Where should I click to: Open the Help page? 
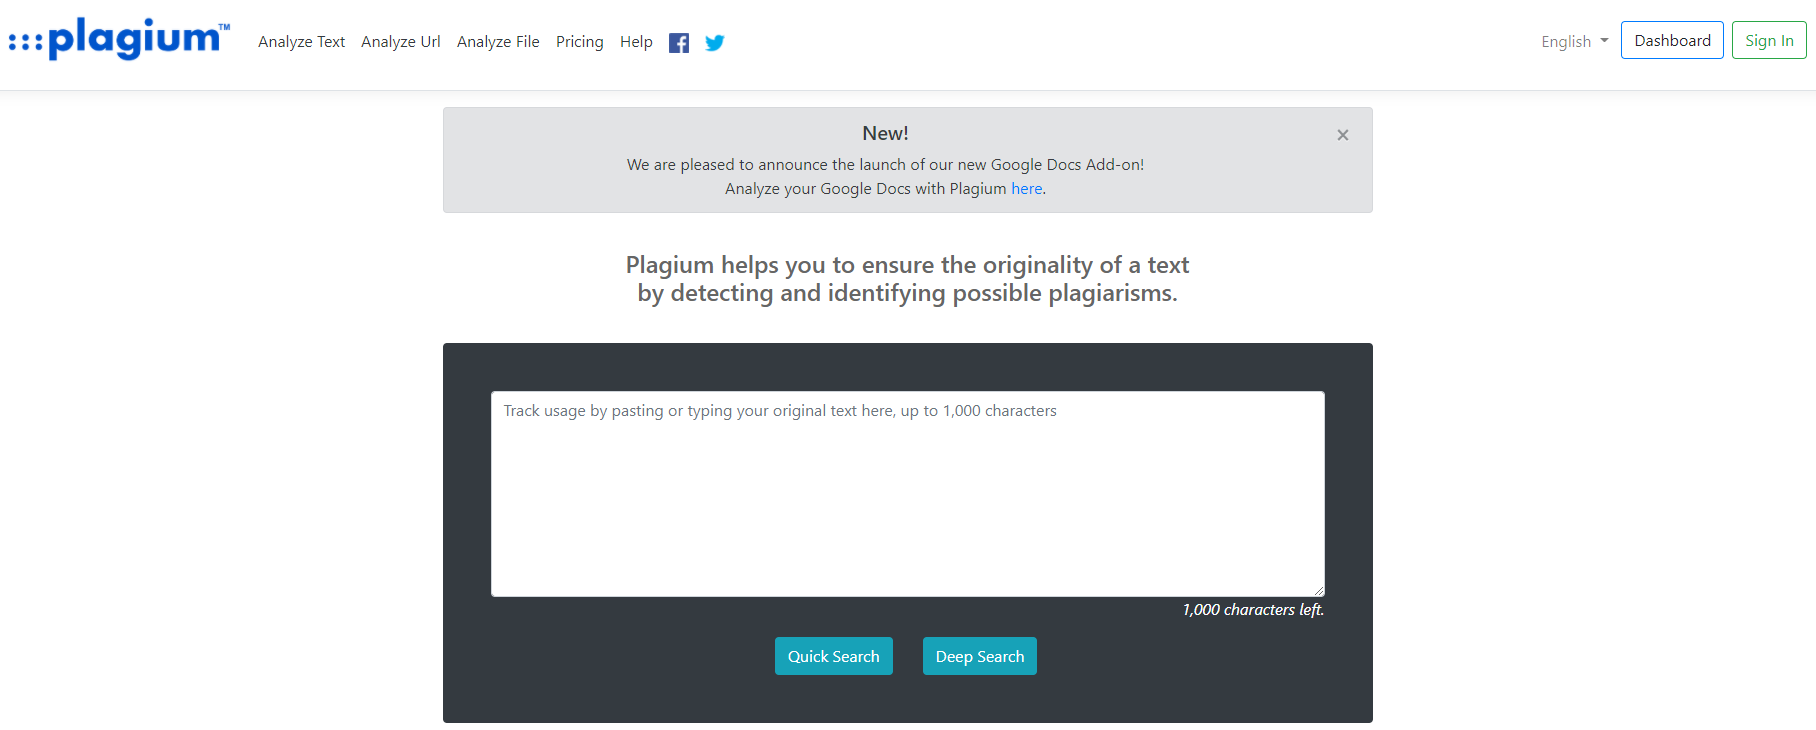pyautogui.click(x=636, y=42)
